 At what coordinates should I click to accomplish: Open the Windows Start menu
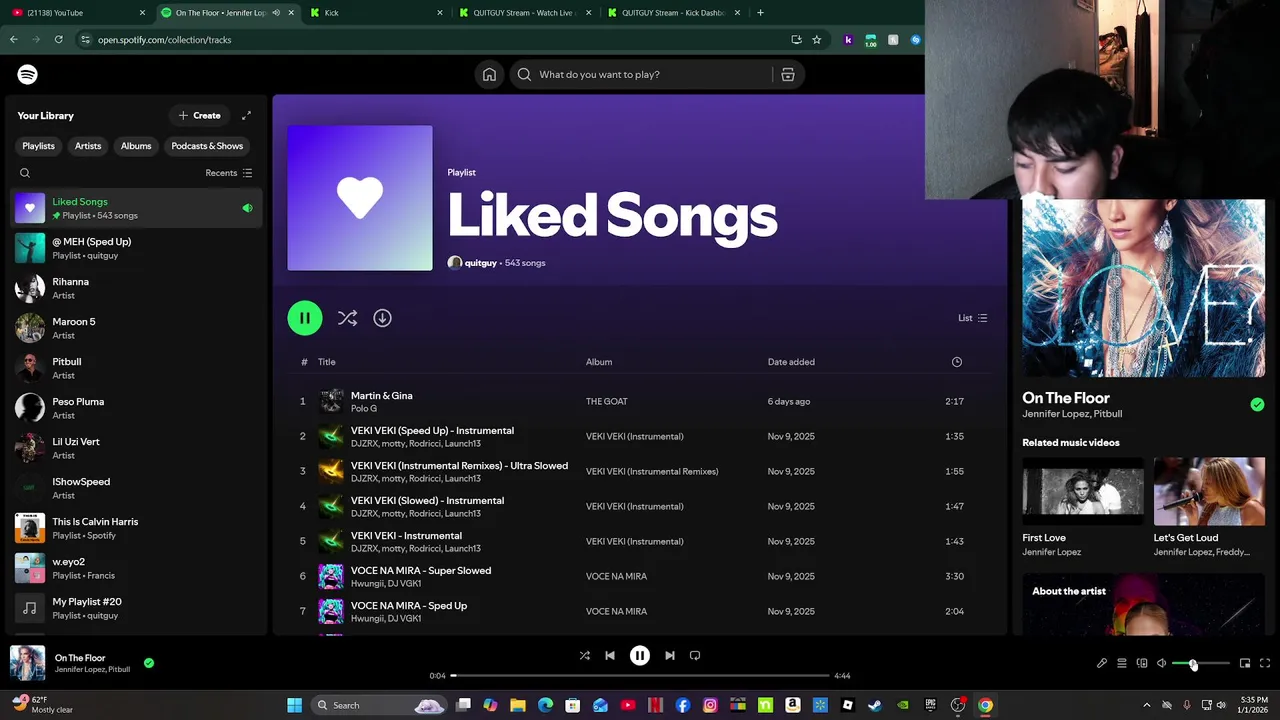click(x=294, y=706)
